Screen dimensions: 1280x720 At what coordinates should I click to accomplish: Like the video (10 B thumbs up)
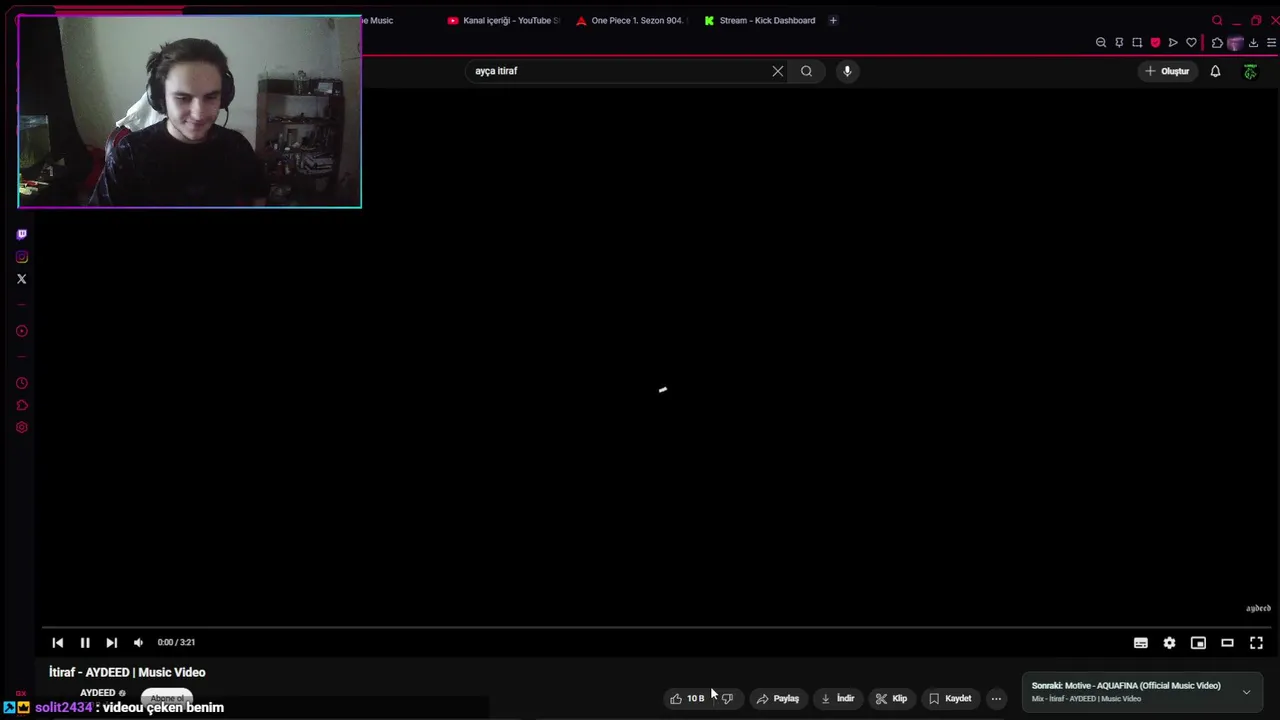[x=687, y=699]
